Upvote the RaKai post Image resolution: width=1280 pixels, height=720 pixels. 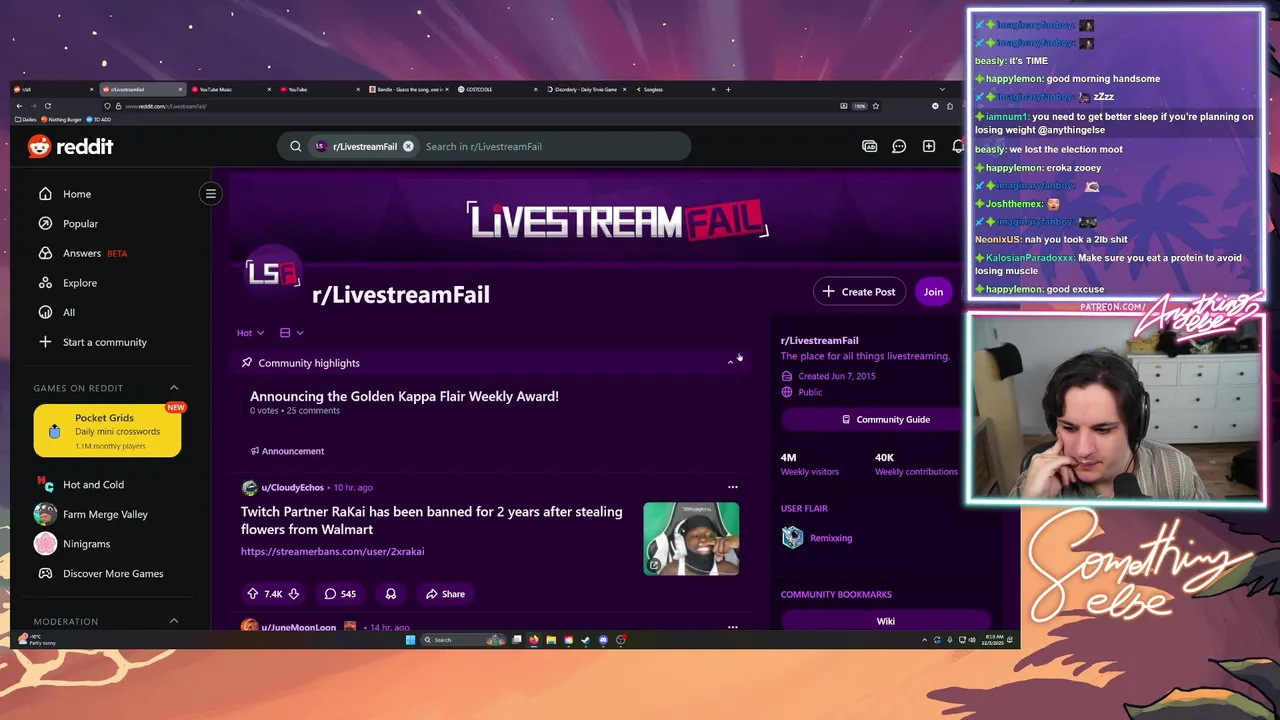coord(253,594)
